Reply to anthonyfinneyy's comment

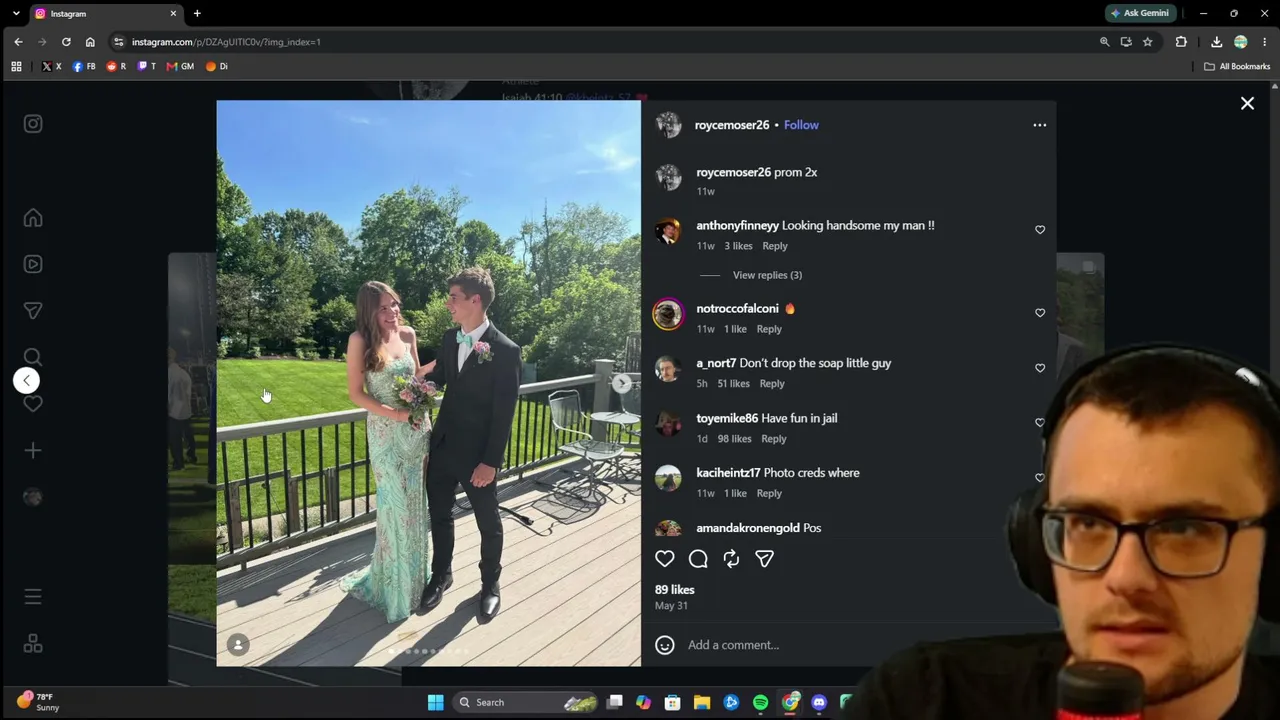(x=775, y=246)
